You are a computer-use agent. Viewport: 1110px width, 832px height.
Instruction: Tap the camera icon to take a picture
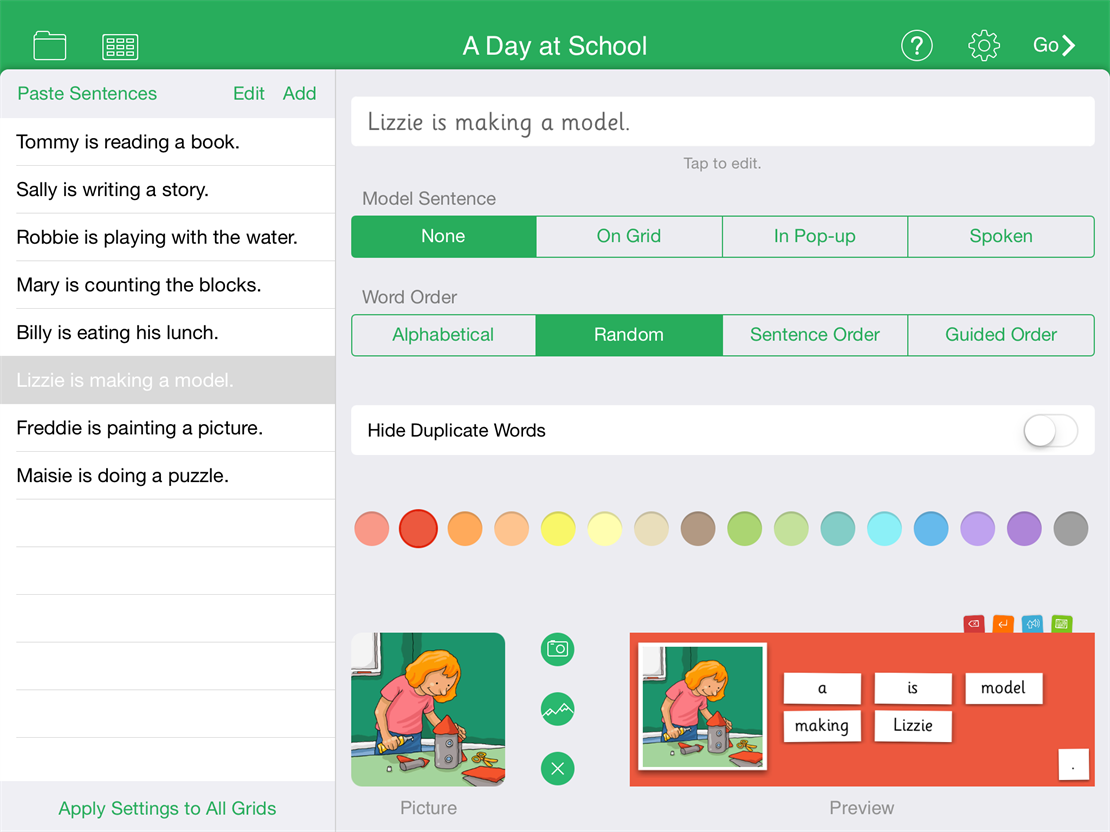coord(558,649)
